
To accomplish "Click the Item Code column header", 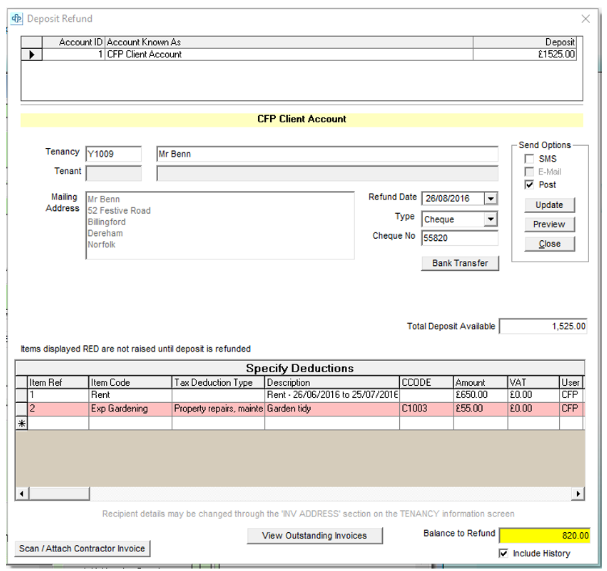I will [x=130, y=382].
